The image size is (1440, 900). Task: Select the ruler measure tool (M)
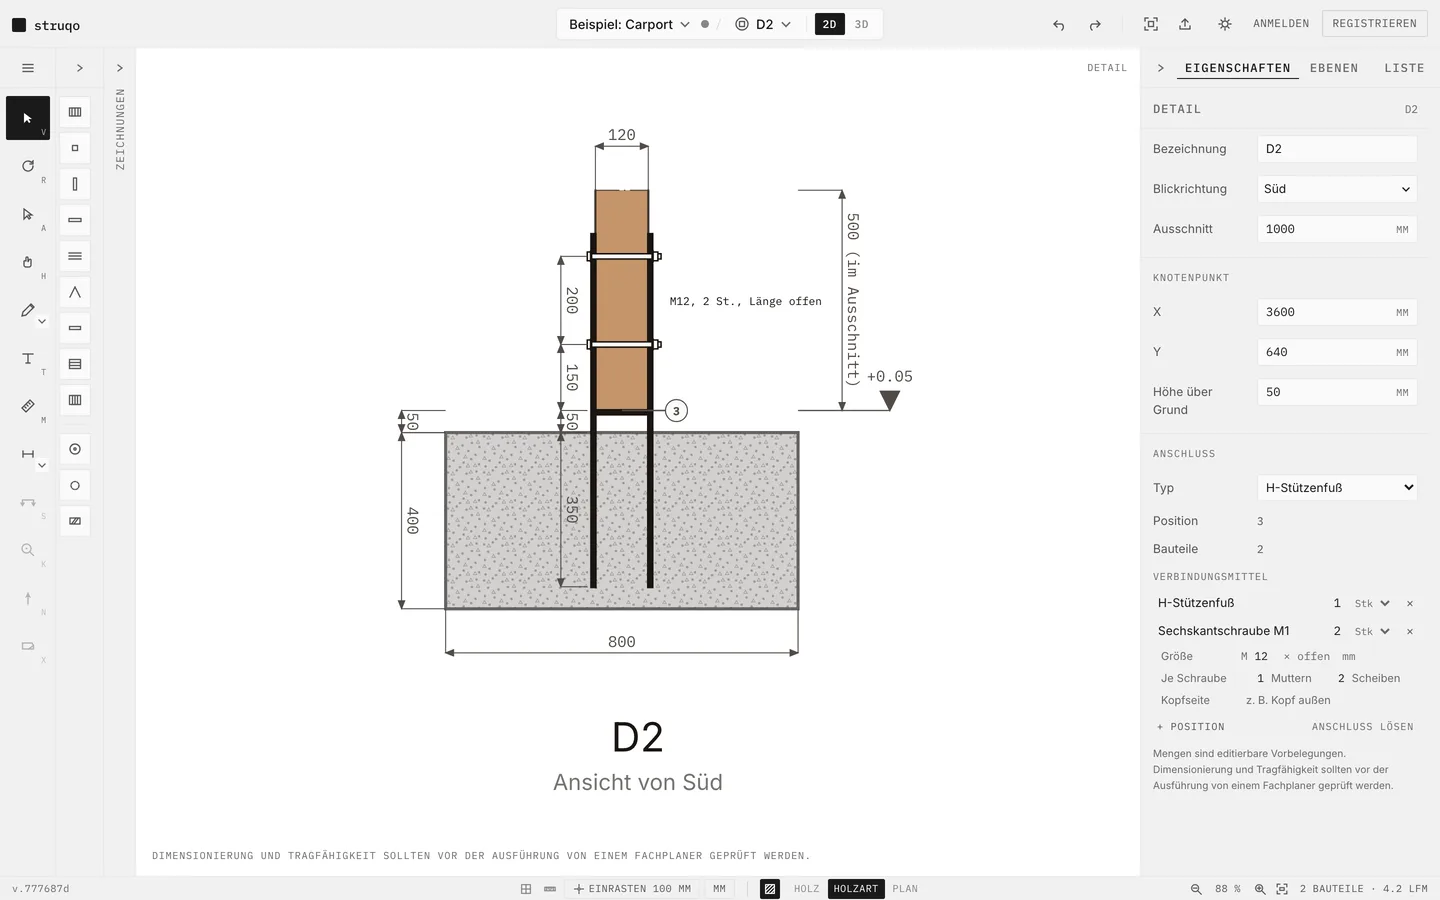point(28,406)
